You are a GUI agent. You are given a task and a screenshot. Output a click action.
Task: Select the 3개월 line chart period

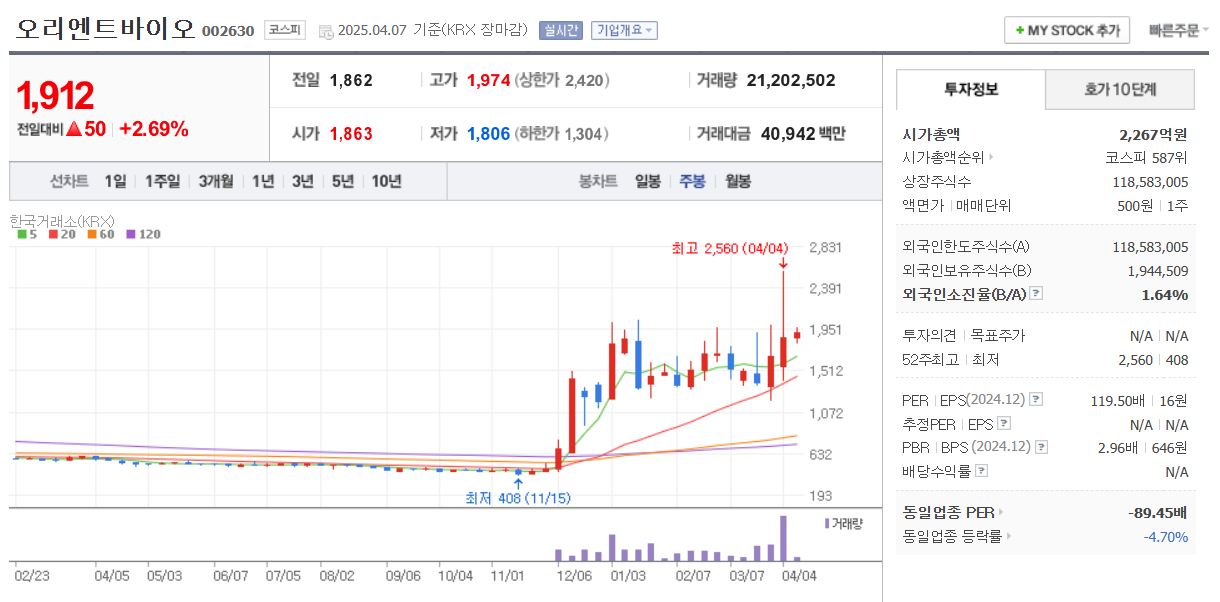[216, 181]
